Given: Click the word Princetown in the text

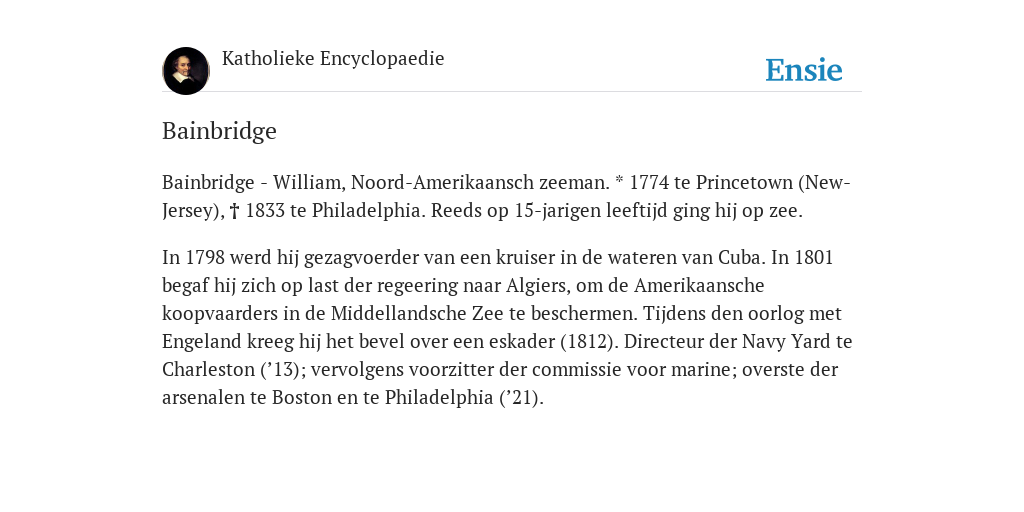Looking at the screenshot, I should 744,183.
